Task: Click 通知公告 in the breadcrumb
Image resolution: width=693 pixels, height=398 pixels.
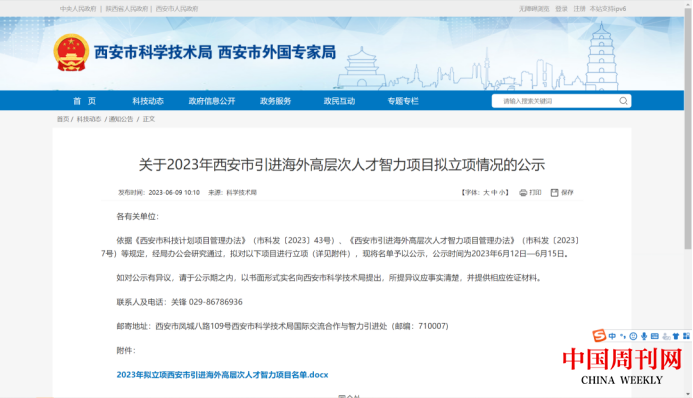Action: (x=121, y=119)
